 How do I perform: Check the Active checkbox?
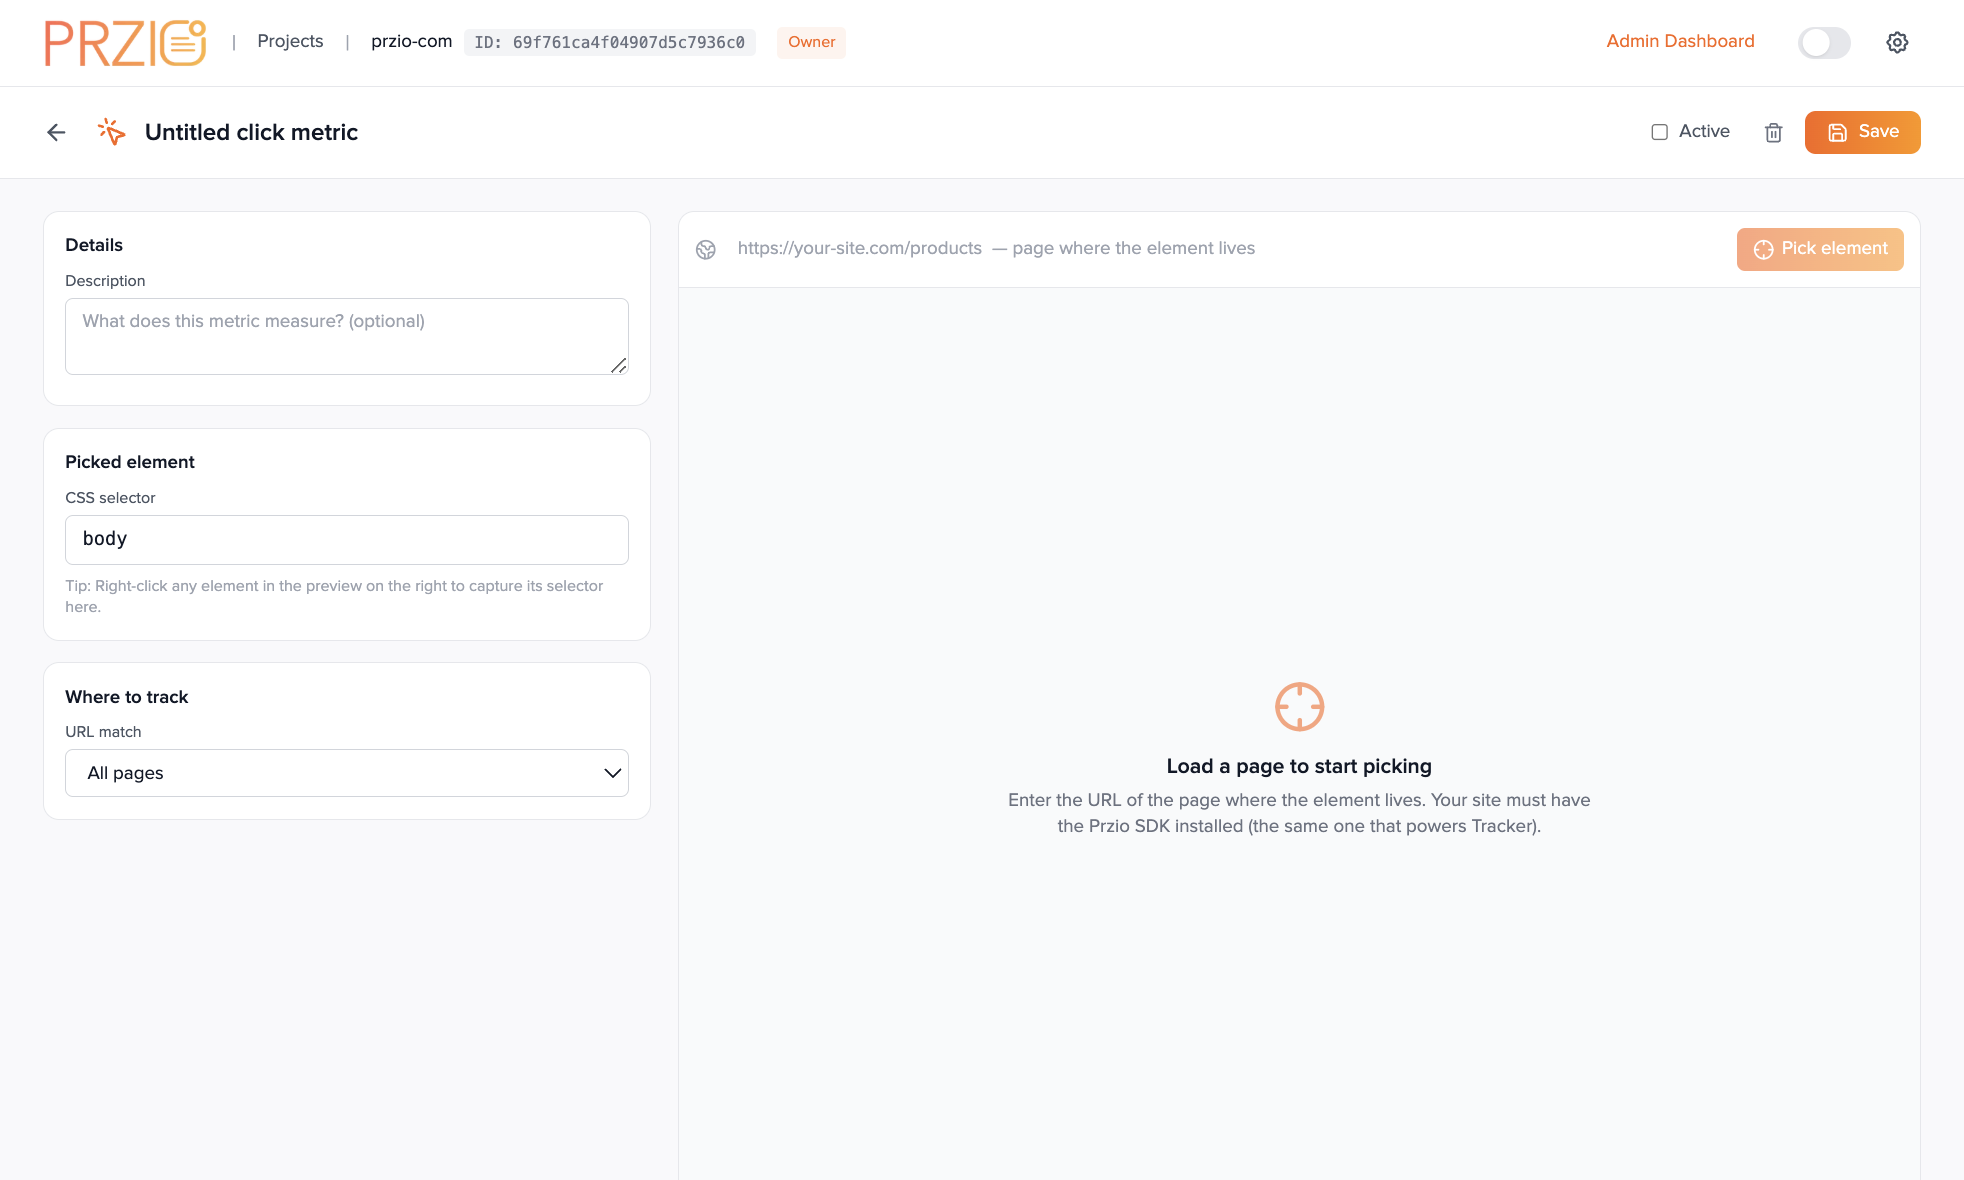(1659, 132)
